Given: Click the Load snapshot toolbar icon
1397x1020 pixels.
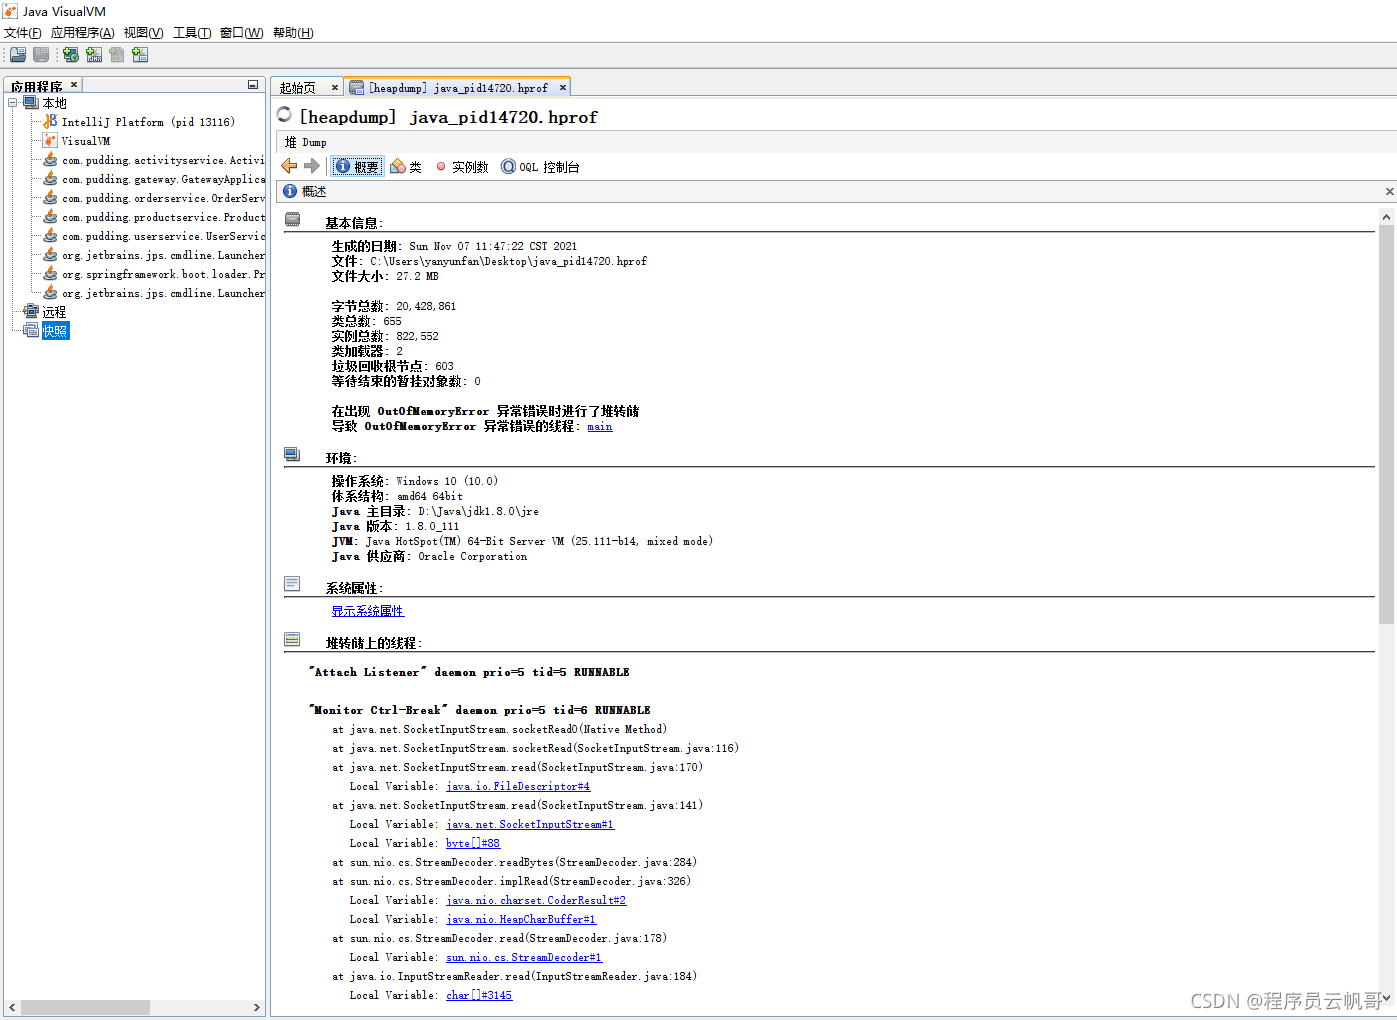Looking at the screenshot, I should (x=18, y=55).
